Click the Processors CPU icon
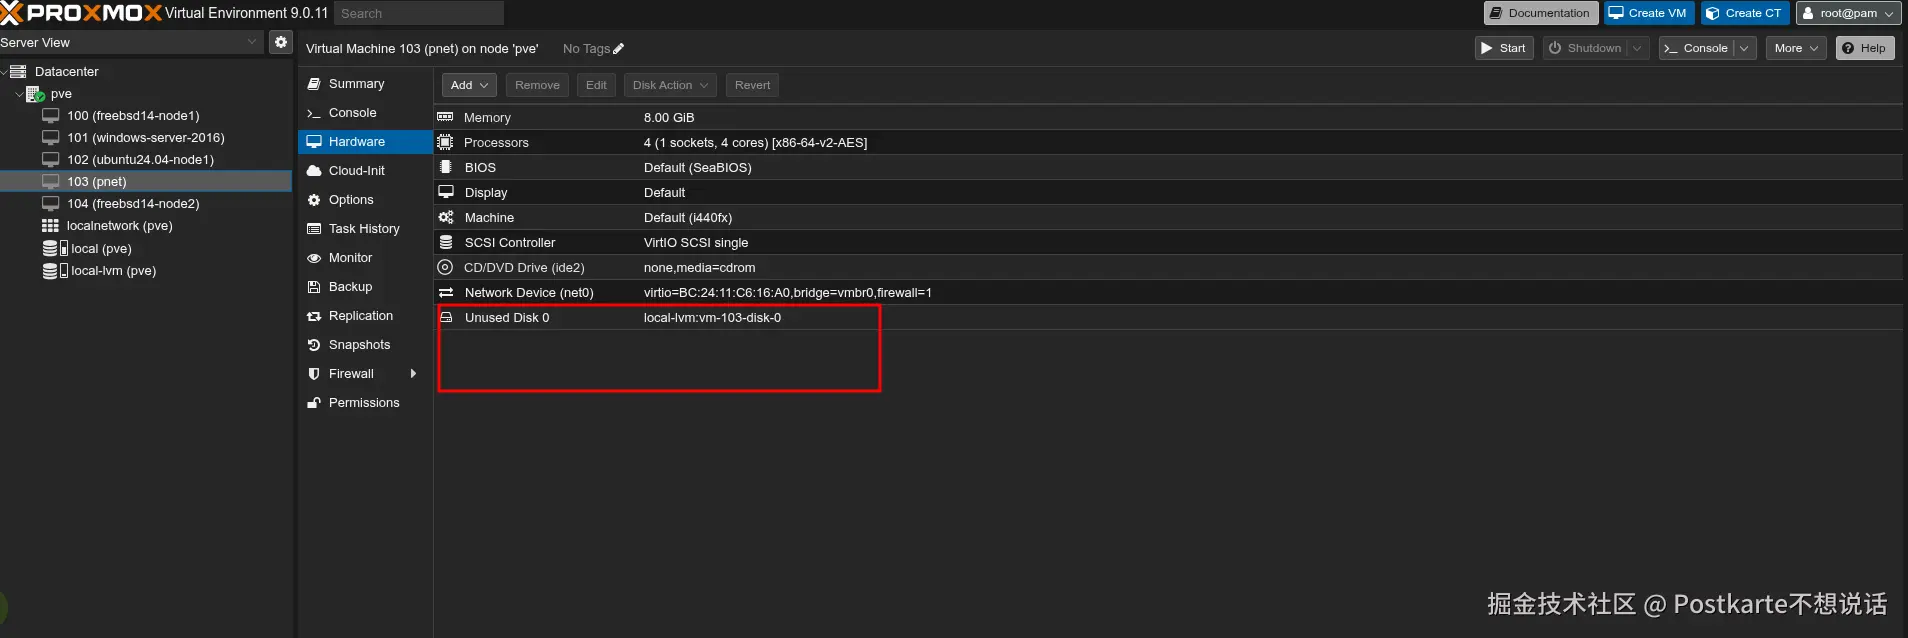 pos(445,142)
